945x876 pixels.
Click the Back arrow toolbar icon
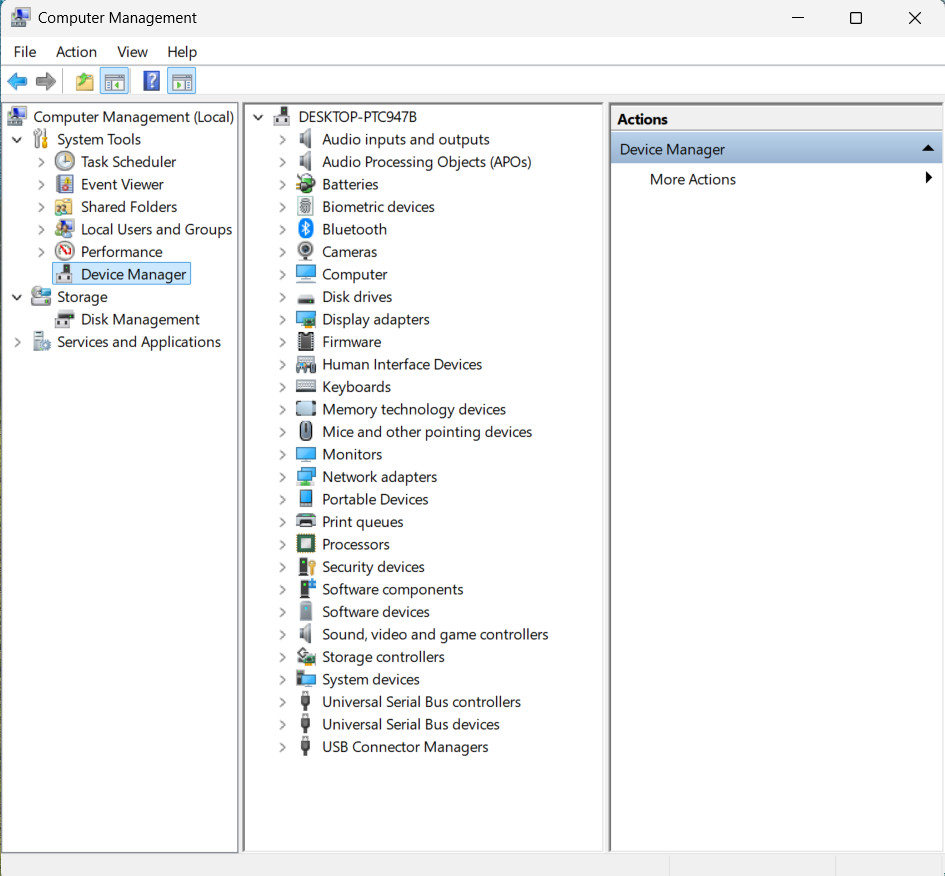click(x=17, y=81)
